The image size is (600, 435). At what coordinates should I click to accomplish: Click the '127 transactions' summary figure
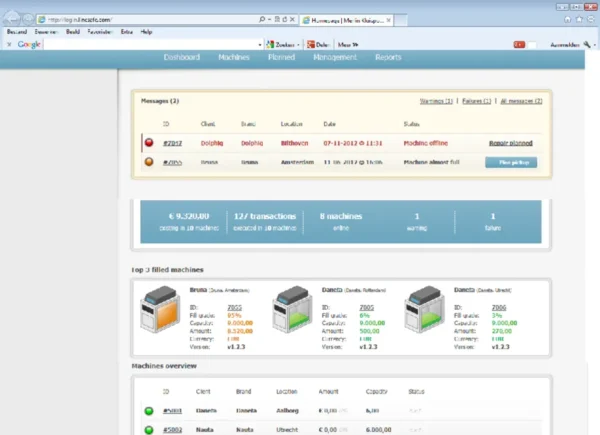click(265, 216)
